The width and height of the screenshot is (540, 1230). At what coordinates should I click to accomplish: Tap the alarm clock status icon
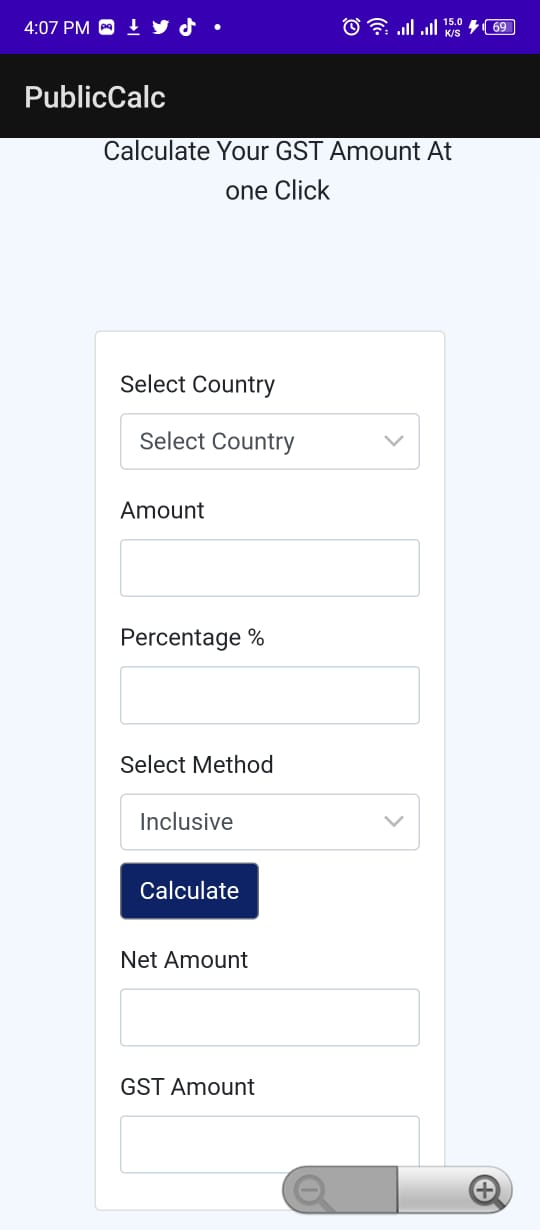click(x=351, y=27)
